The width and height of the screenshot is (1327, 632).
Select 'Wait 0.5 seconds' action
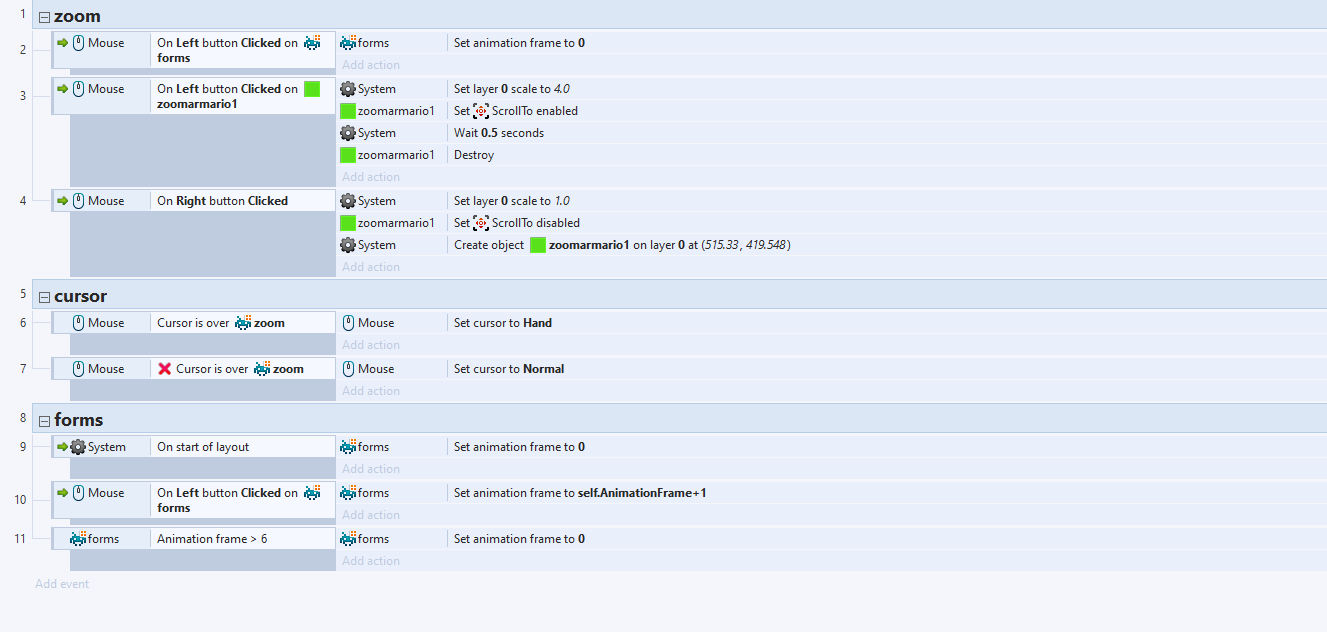(x=499, y=133)
